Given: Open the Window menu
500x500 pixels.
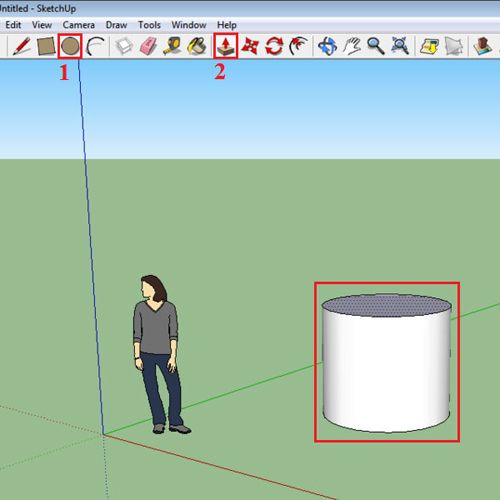Looking at the screenshot, I should click(189, 25).
